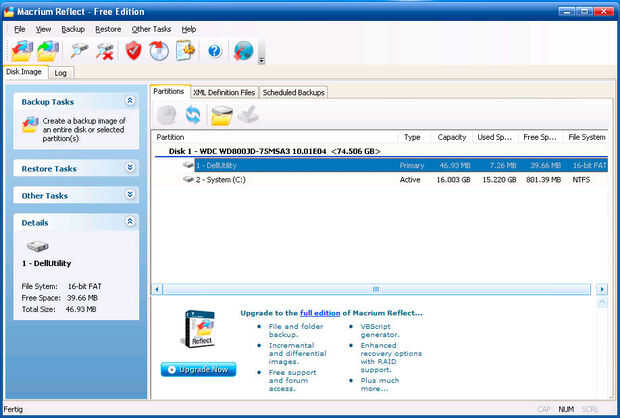620x418 pixels.
Task: Open the Restore menu
Action: [x=108, y=29]
